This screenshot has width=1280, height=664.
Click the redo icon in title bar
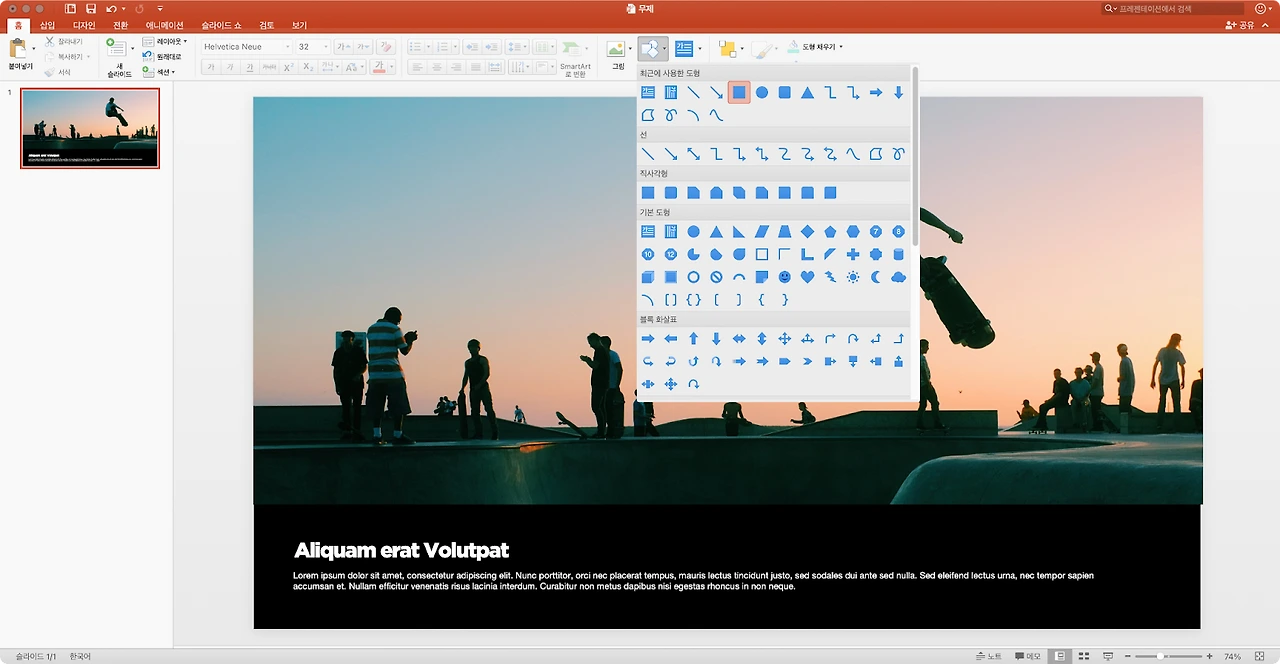coord(139,8)
